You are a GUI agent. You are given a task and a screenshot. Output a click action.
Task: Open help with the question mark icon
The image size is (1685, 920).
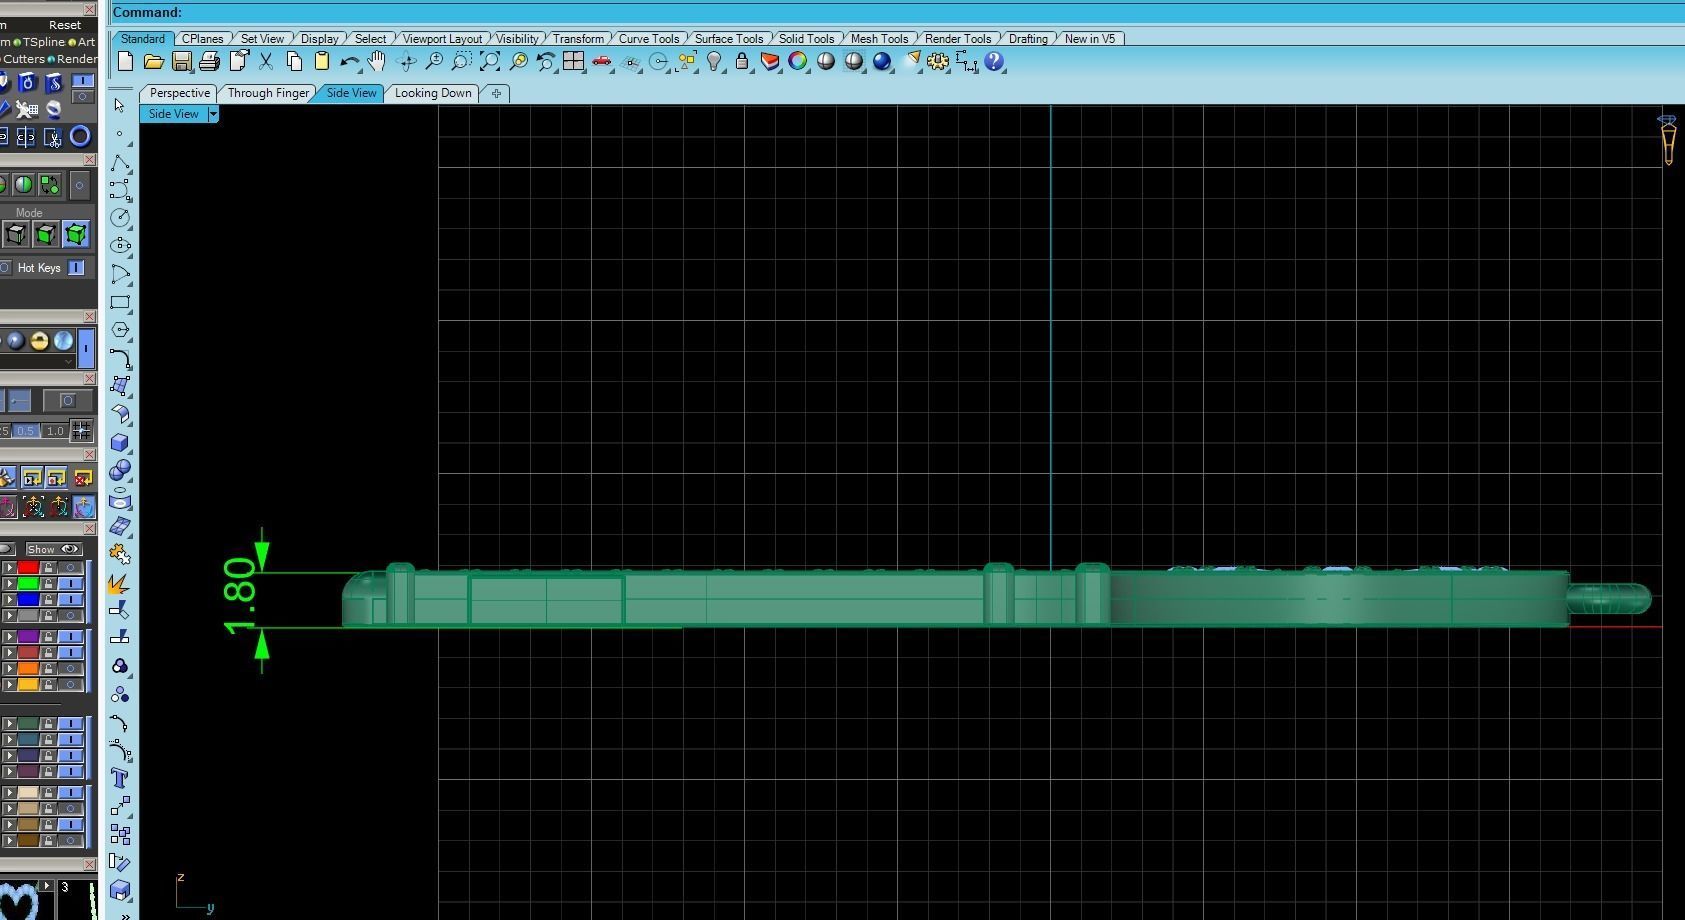pyautogui.click(x=994, y=62)
